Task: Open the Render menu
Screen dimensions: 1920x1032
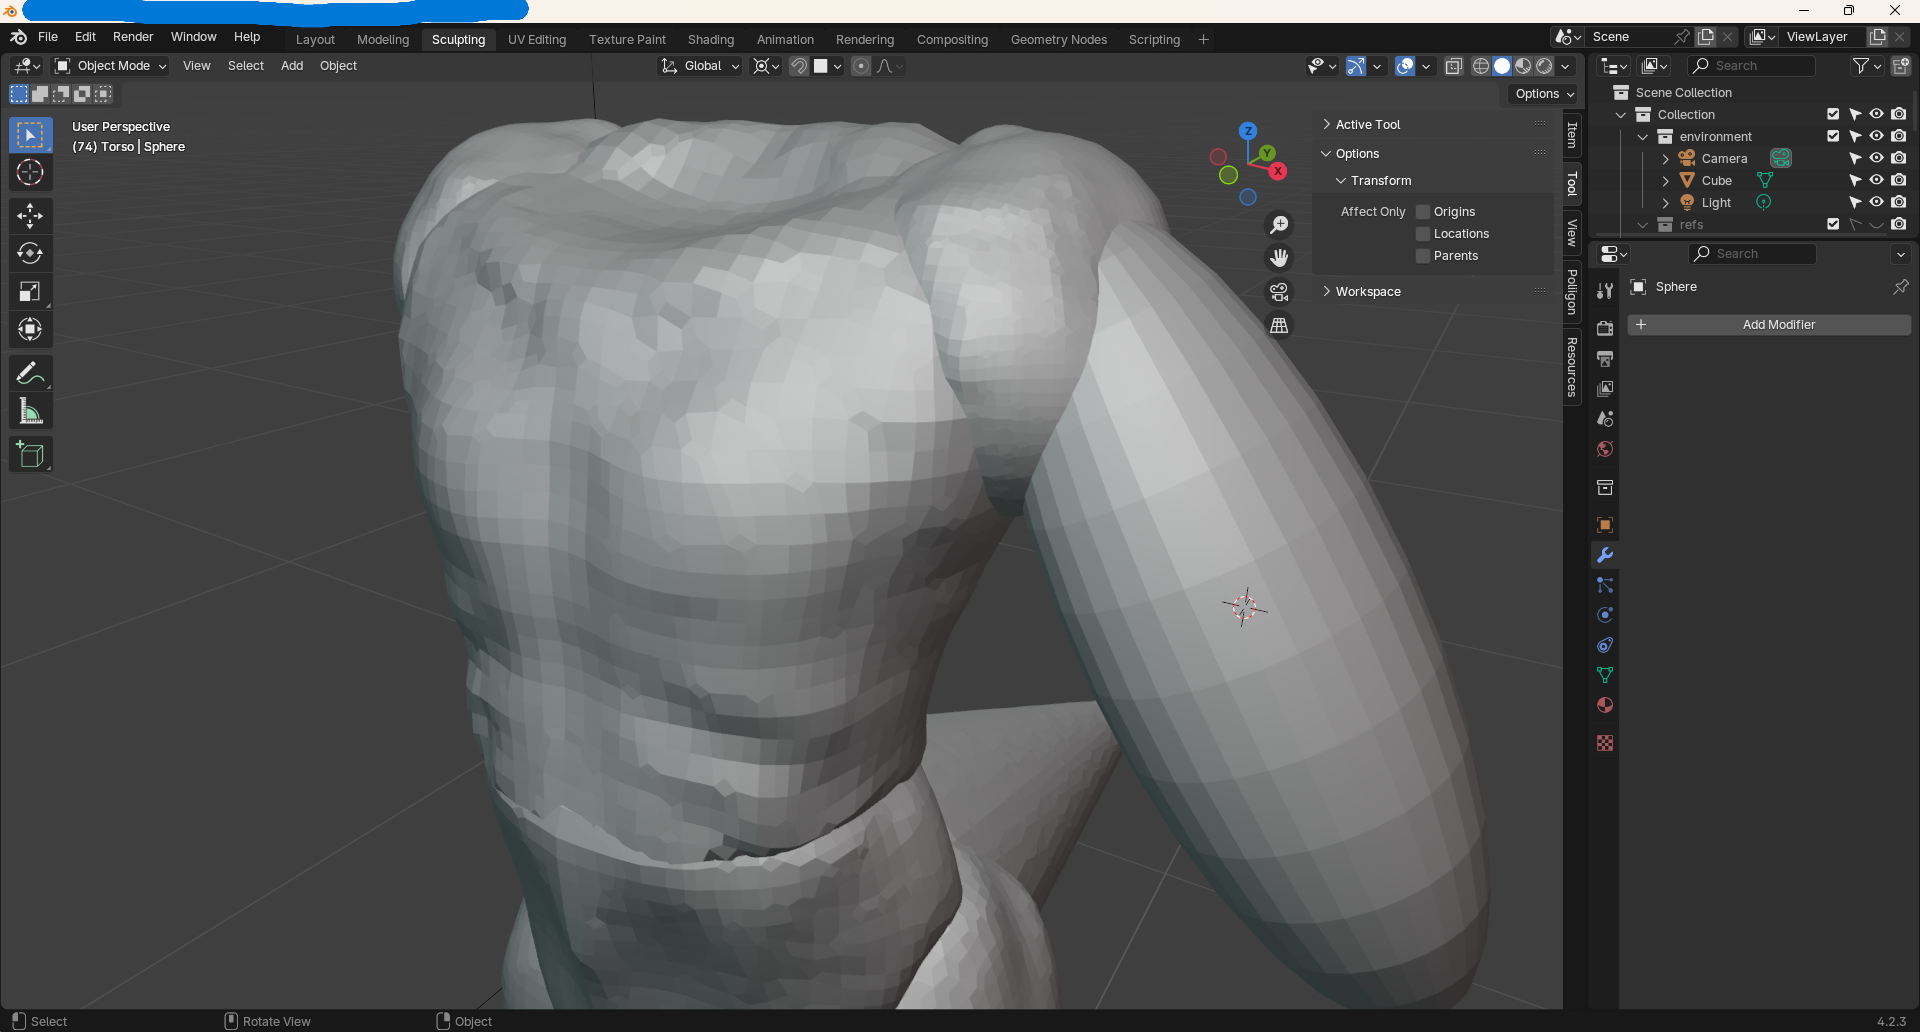Action: coord(133,37)
